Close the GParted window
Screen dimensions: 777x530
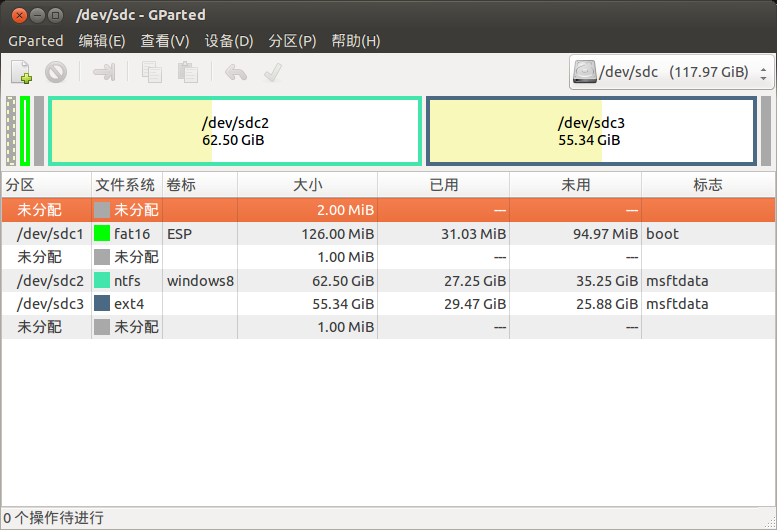(19, 15)
